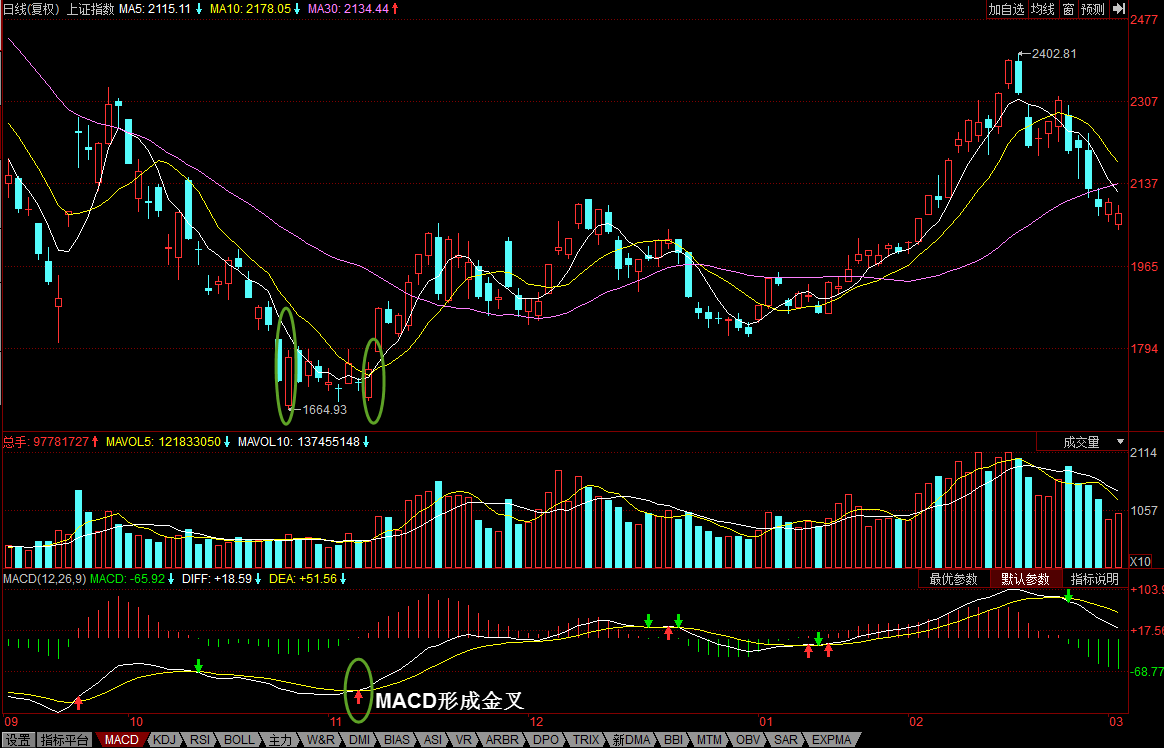Select the MTM tab
The image size is (1164, 748).
[710, 740]
